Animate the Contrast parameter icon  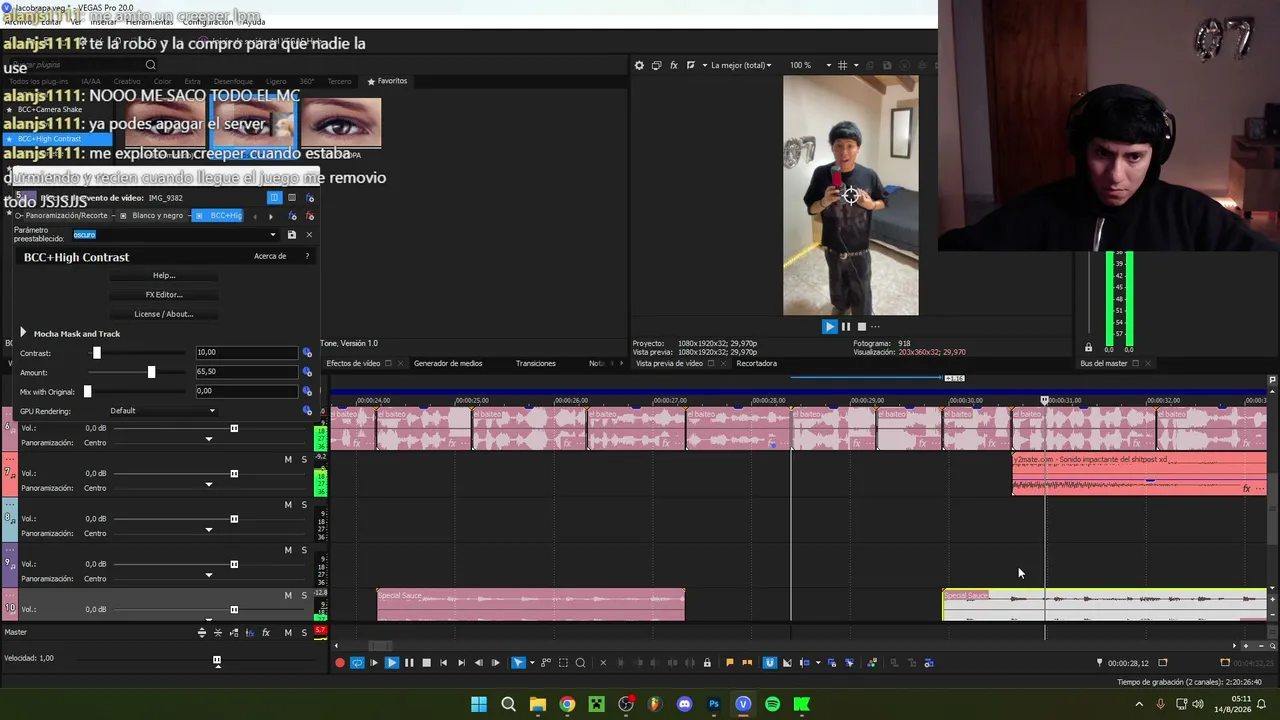(307, 353)
